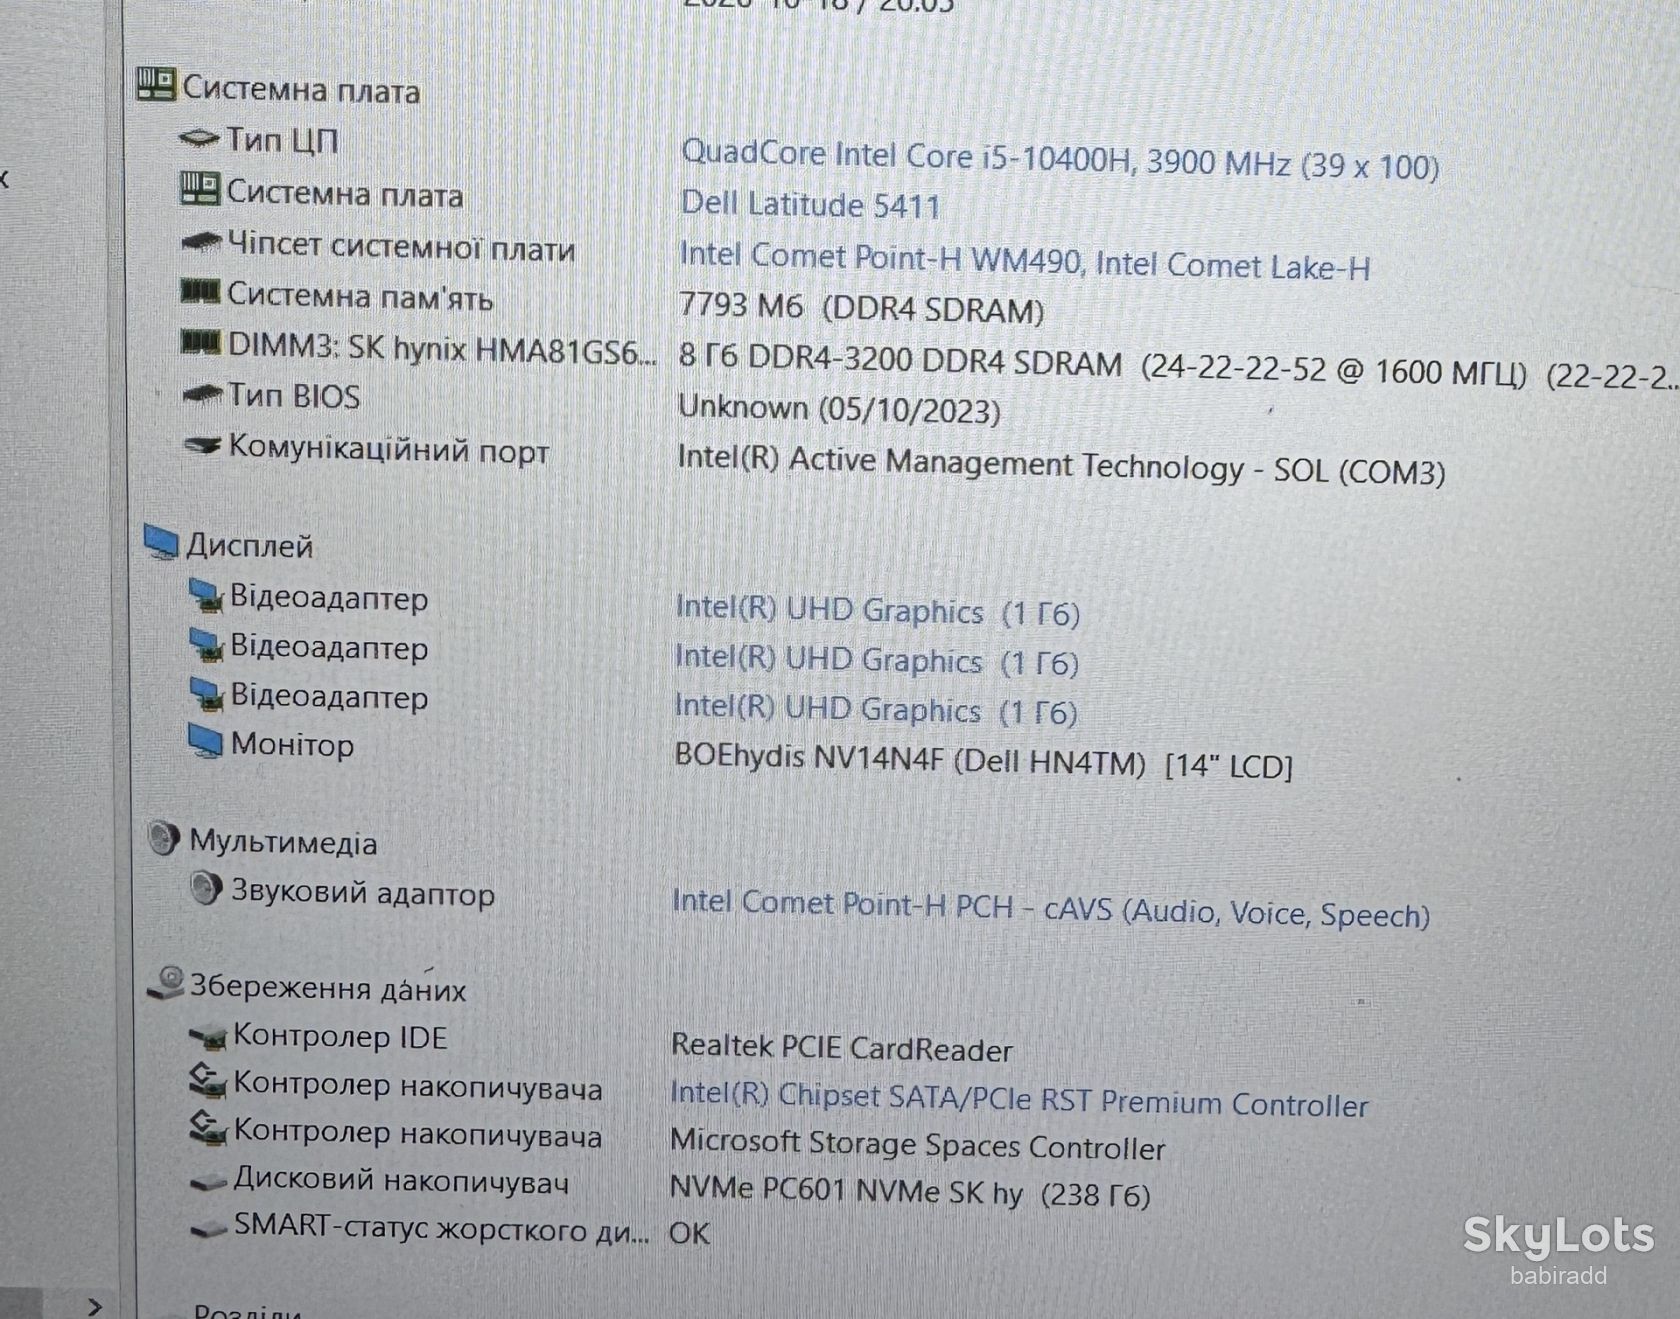Select the Контролер IDE field label

[x=340, y=1037]
